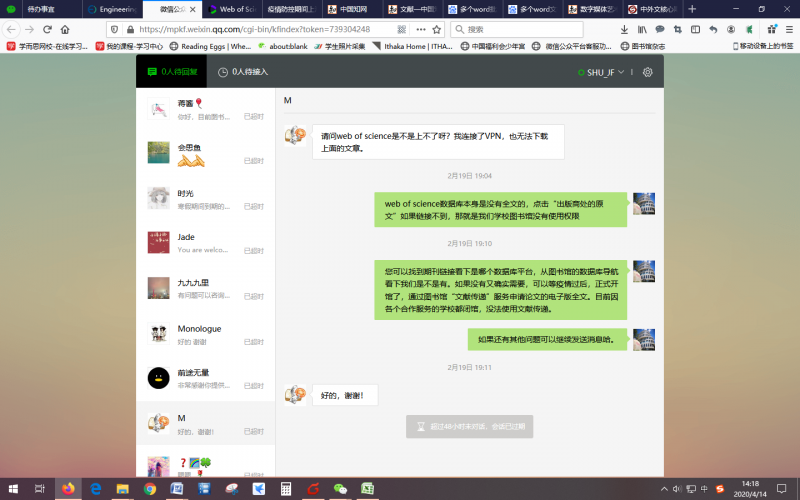
Task: View site security lock info
Action: 130,30
